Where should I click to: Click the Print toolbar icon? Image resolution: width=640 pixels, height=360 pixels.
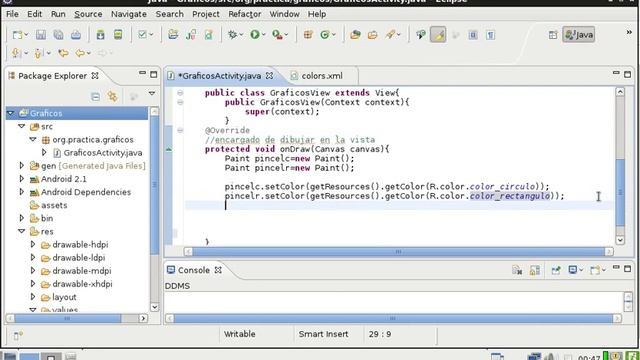tap(76, 35)
